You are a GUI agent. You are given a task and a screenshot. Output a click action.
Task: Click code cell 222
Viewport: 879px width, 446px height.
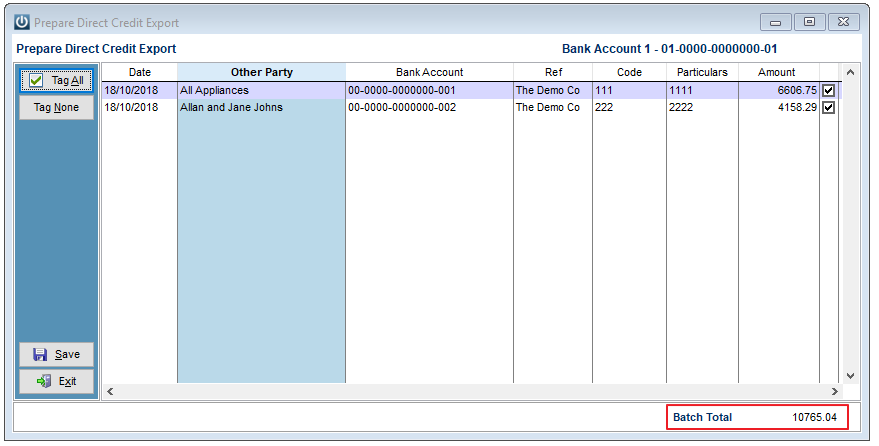tap(629, 107)
